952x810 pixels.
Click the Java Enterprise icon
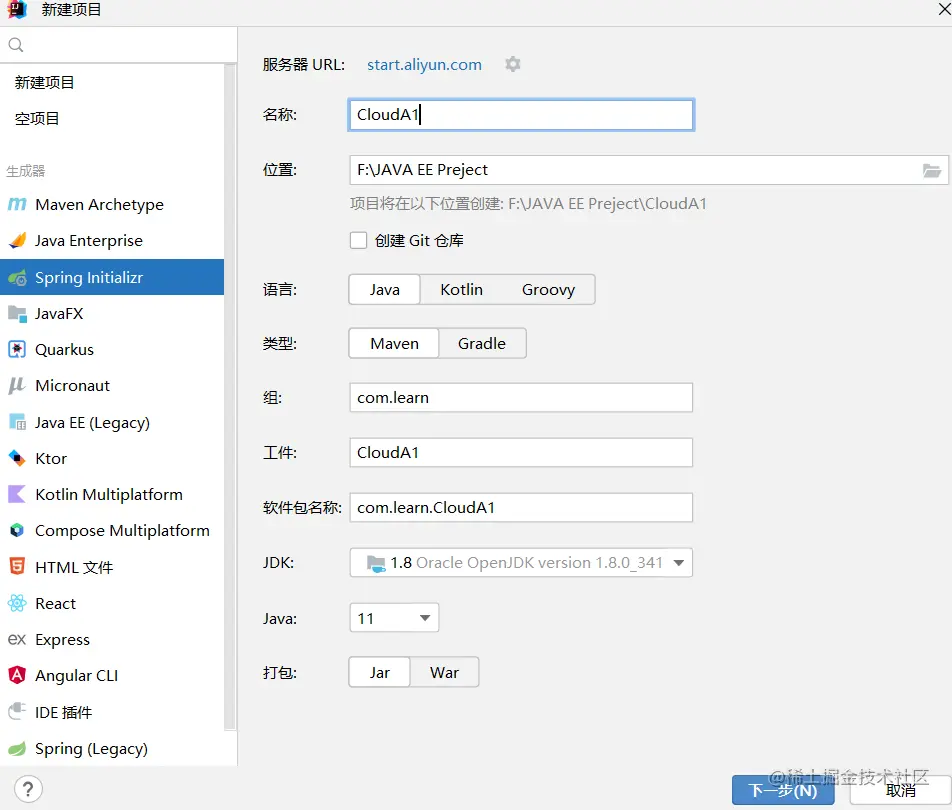coord(17,240)
